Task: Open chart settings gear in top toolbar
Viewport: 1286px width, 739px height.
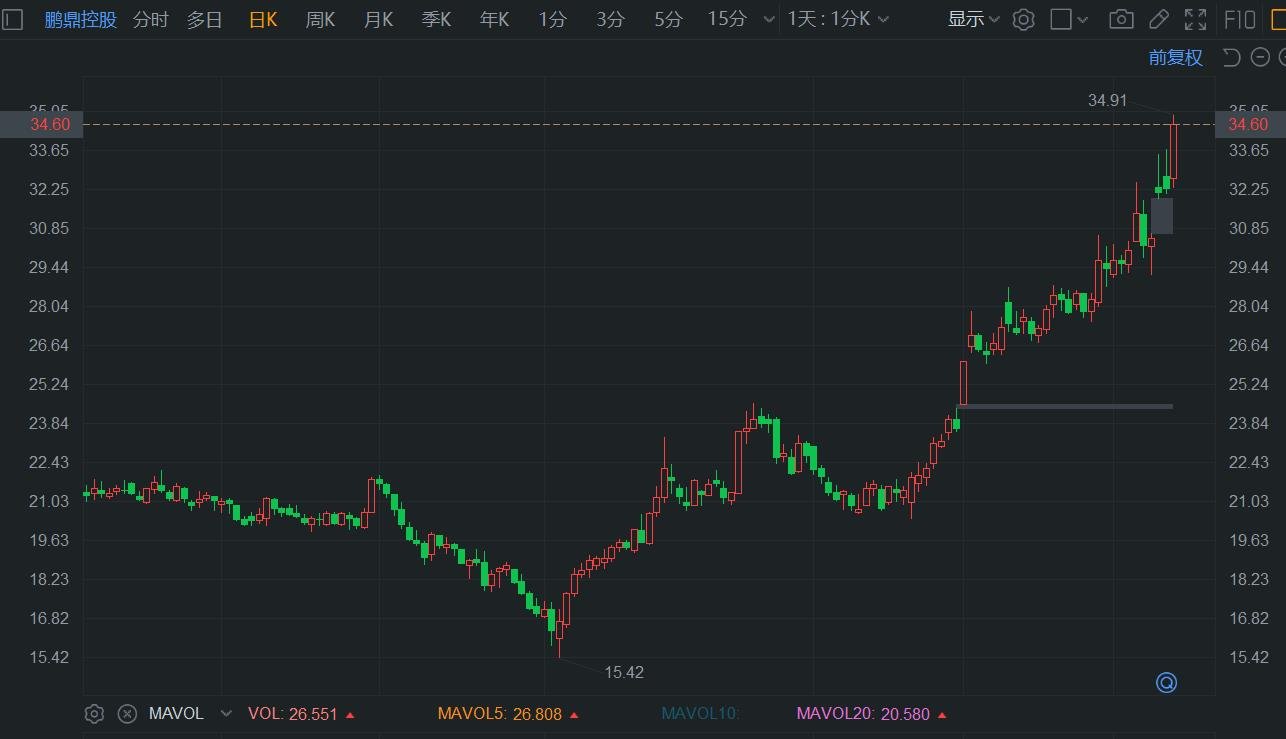Action: point(1023,19)
